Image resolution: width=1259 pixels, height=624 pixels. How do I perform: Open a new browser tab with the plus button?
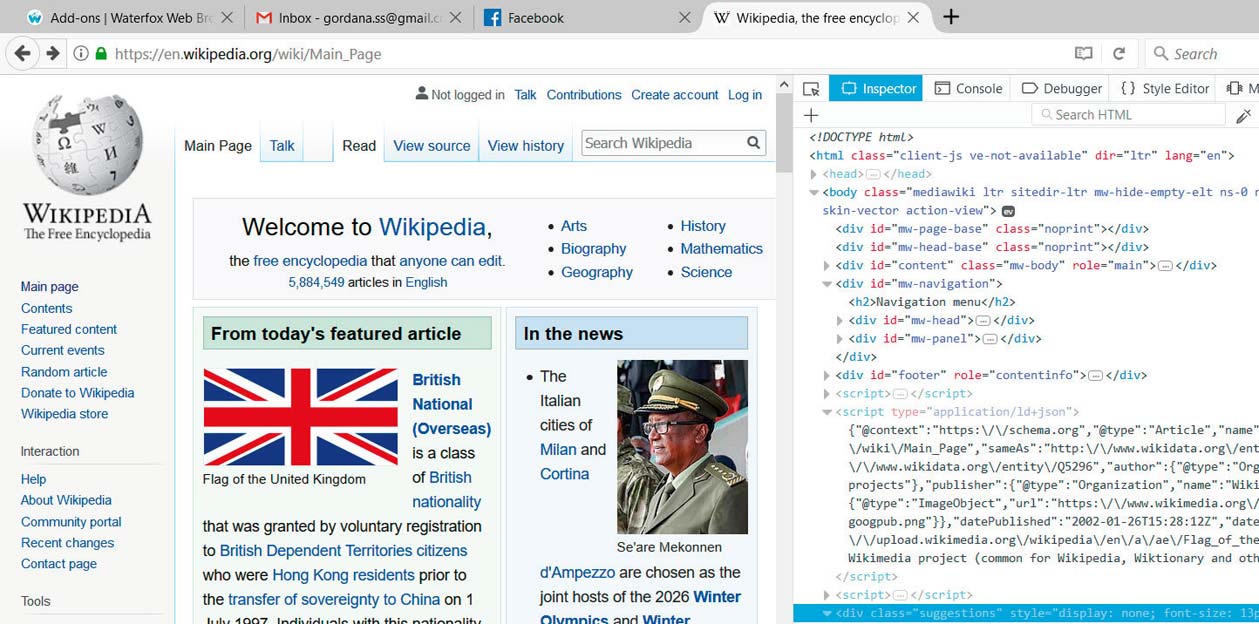tap(951, 17)
